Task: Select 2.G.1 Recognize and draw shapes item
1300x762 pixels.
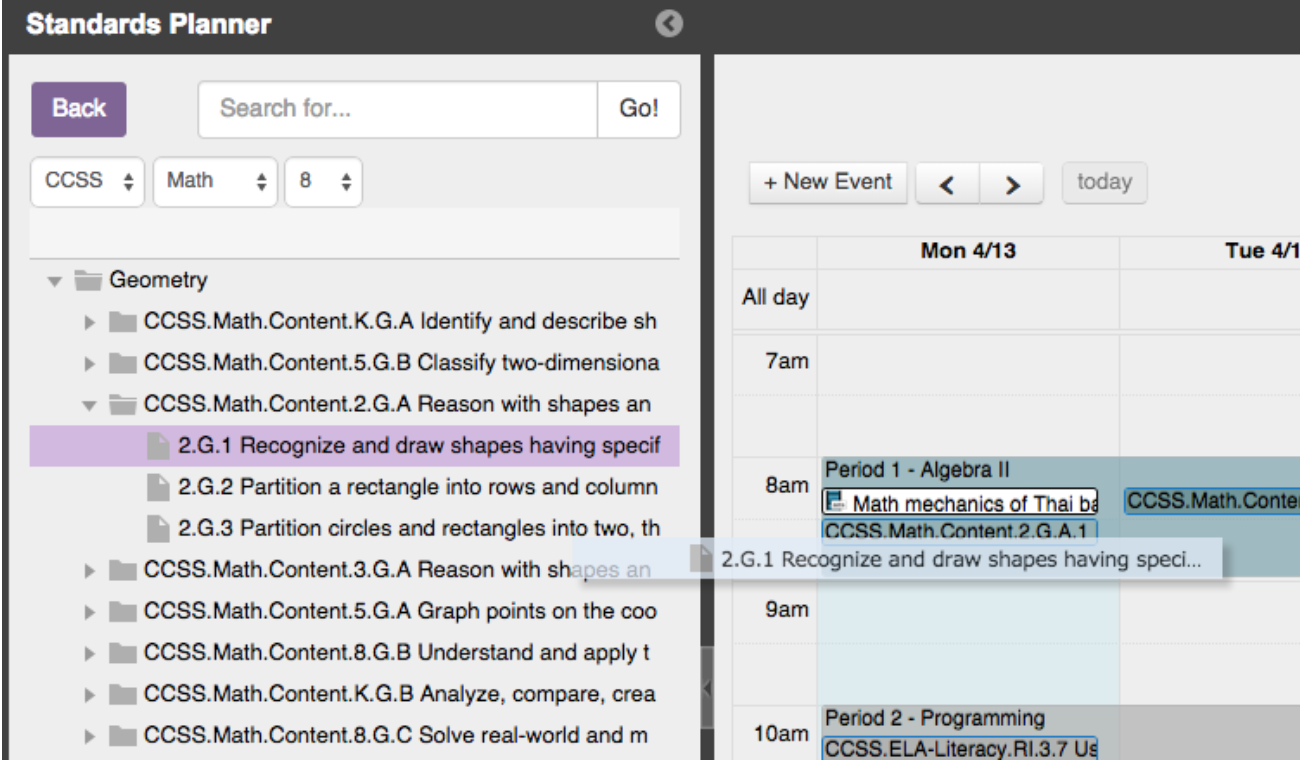Action: (418, 446)
